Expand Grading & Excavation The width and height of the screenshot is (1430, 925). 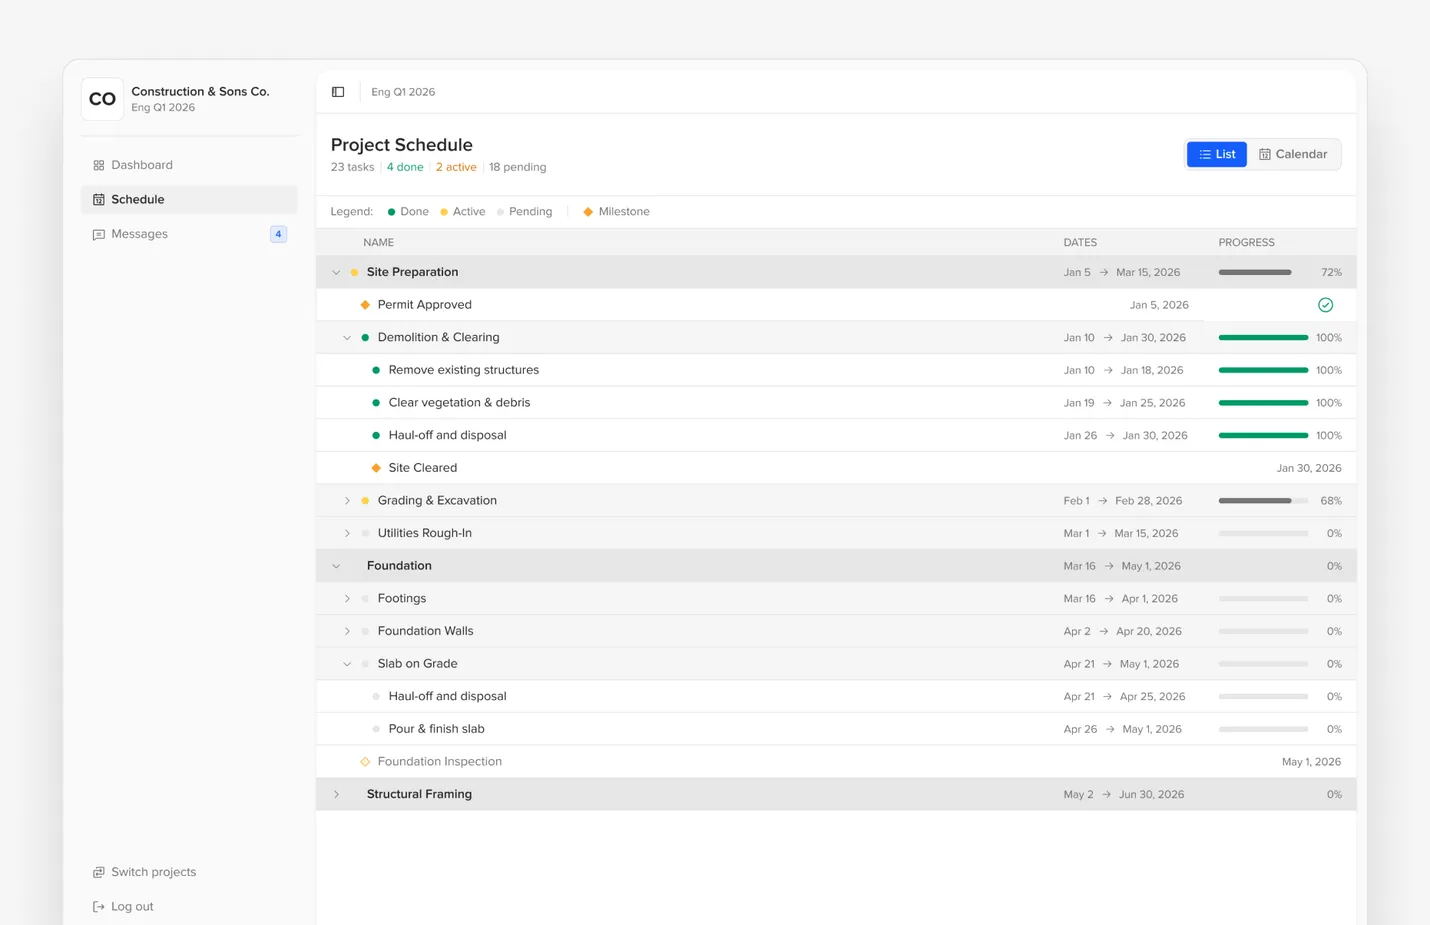pyautogui.click(x=347, y=501)
